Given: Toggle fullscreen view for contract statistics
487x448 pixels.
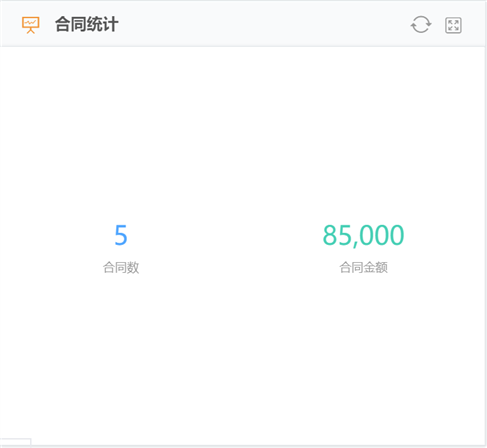Looking at the screenshot, I should point(453,25).
